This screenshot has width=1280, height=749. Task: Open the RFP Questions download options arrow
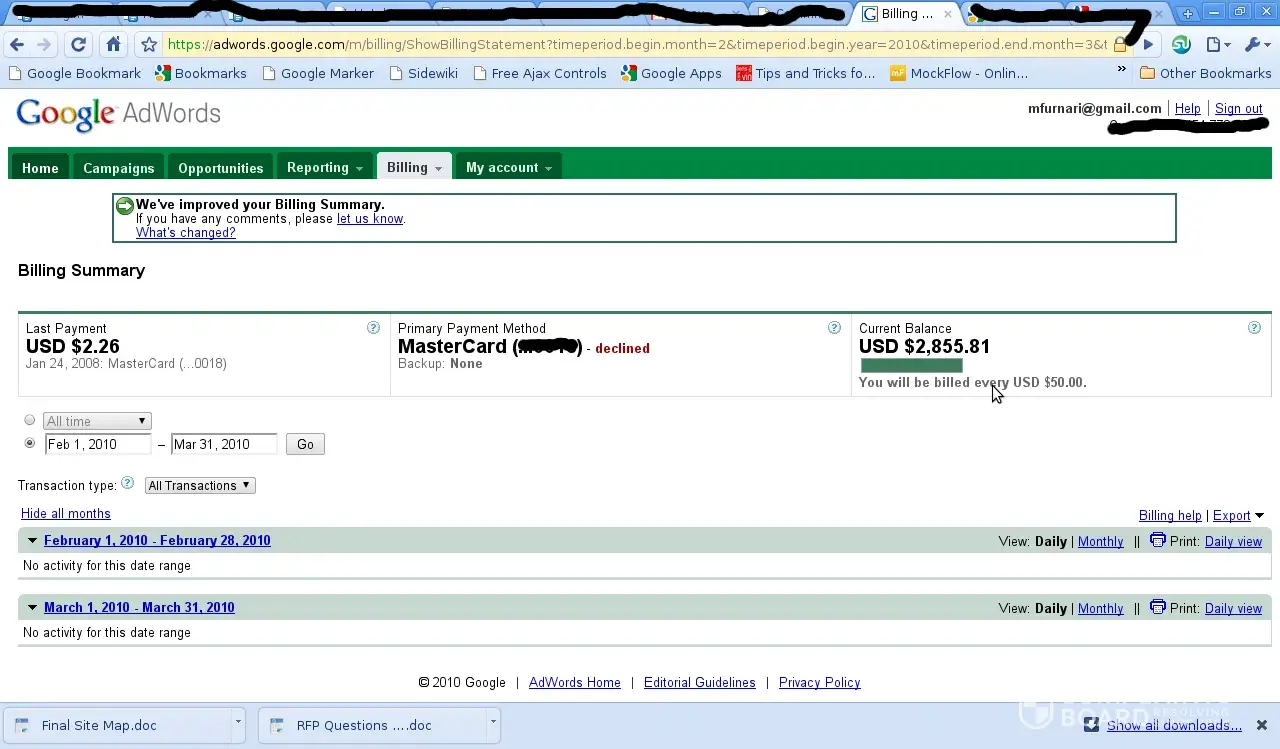(x=493, y=721)
